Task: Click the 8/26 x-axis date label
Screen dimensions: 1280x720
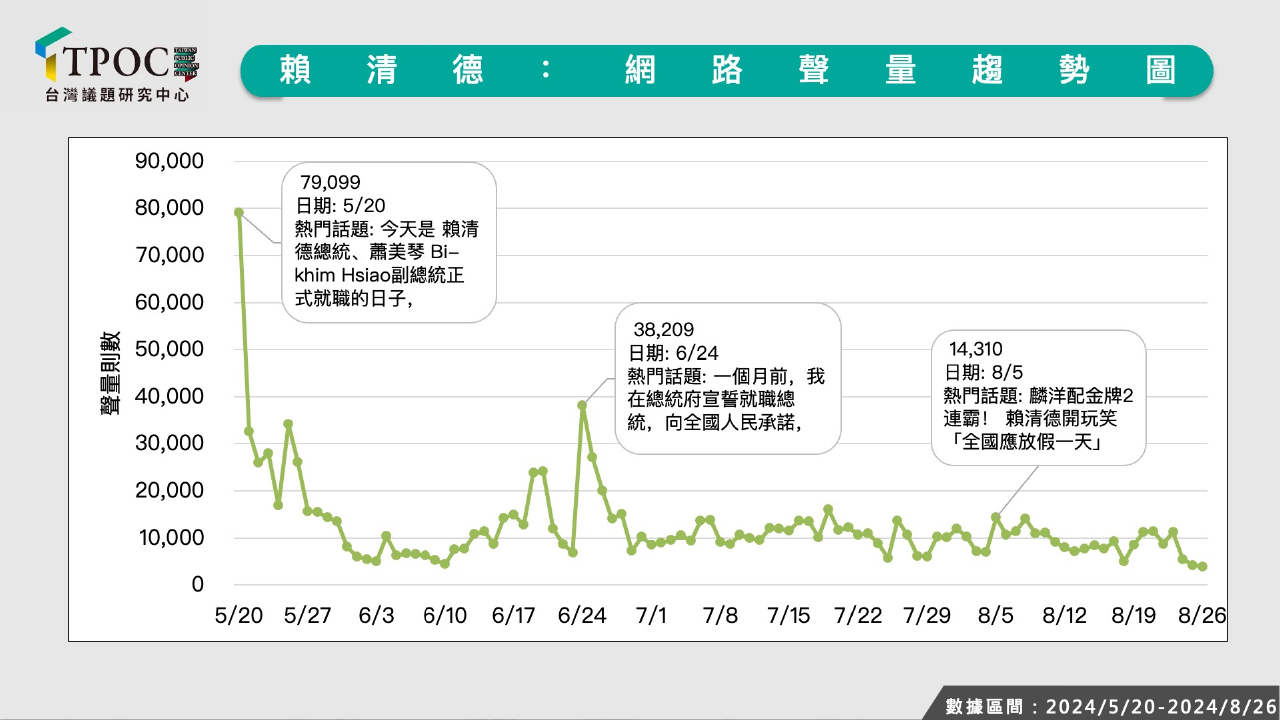Action: click(1204, 616)
